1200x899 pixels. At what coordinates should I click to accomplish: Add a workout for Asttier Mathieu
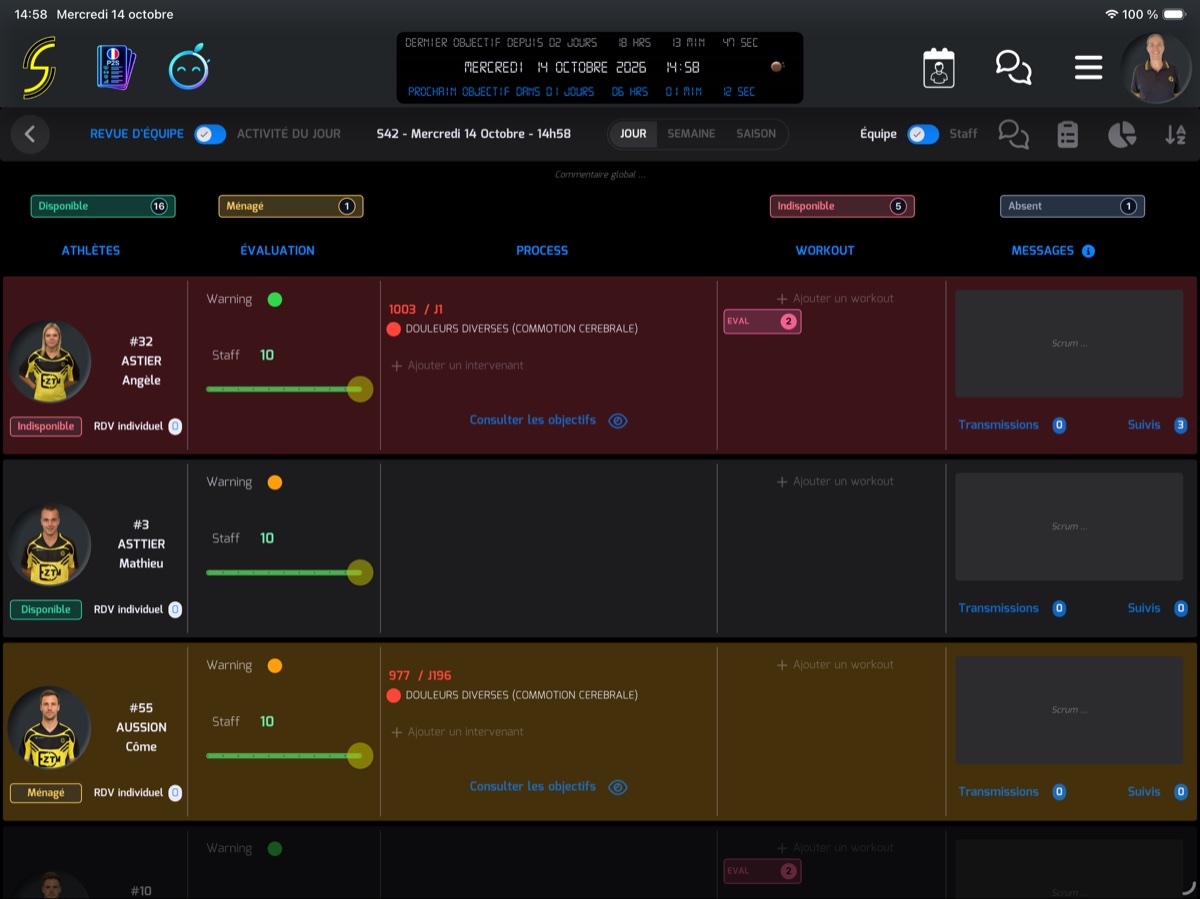pyautogui.click(x=835, y=482)
